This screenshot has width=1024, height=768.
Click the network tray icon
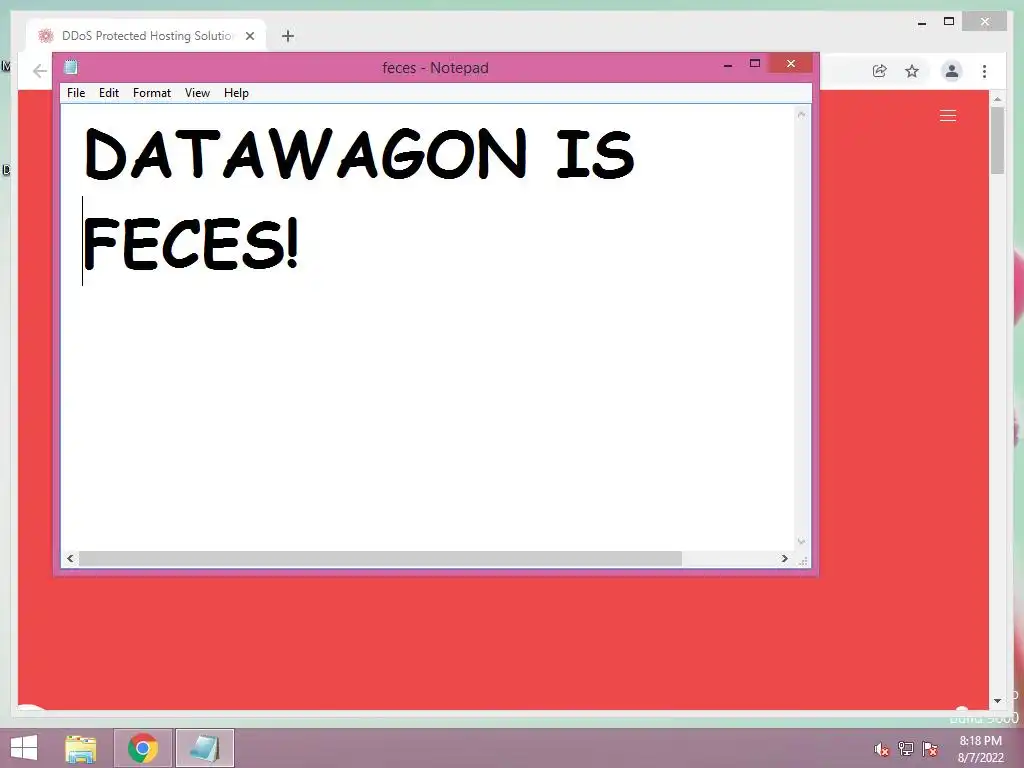[906, 749]
